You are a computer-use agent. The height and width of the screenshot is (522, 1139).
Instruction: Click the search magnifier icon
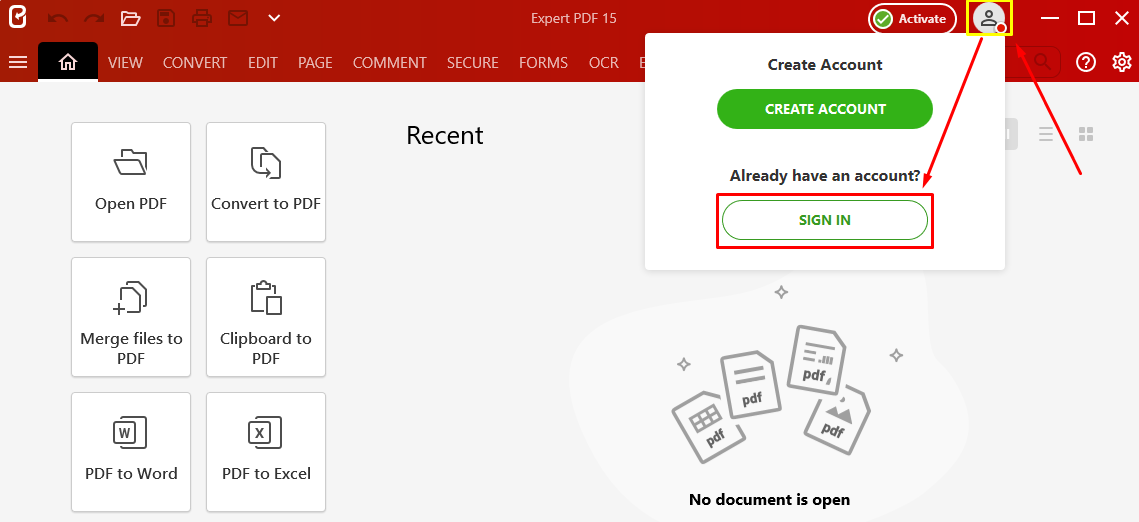click(1043, 62)
